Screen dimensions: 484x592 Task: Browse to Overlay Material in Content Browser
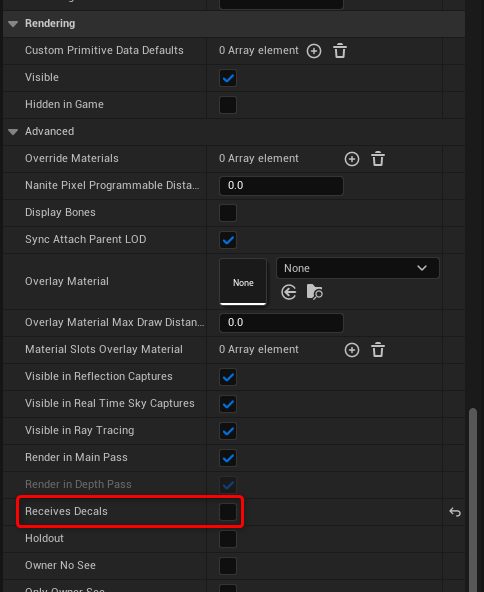pos(315,292)
